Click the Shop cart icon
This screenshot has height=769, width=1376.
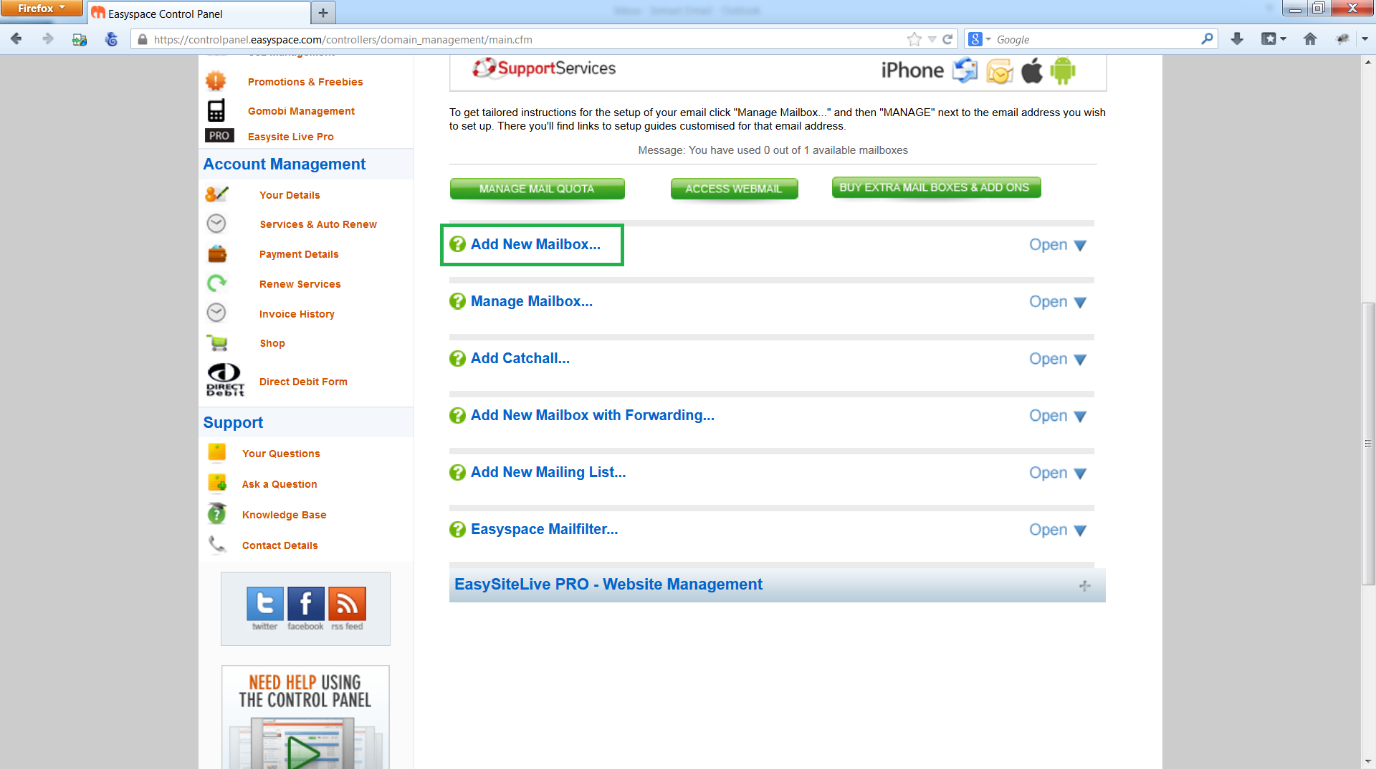coord(217,343)
